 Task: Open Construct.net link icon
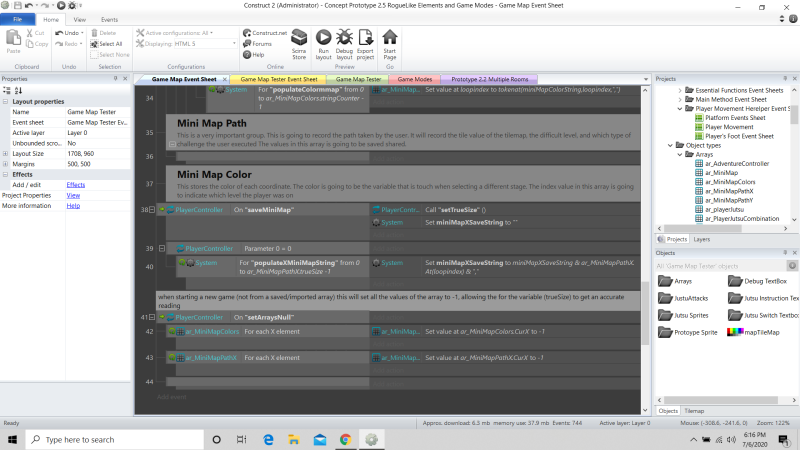[x=247, y=33]
